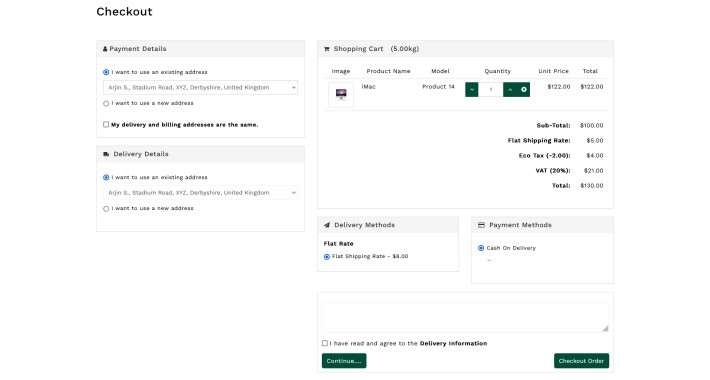This screenshot has height=380, width=710.
Task: Check delivery and billing addresses are the same
Action: (106, 125)
